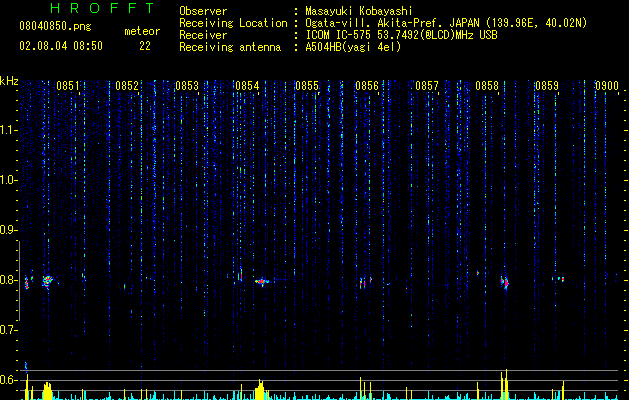Click the meteor count 22
Screen dimensions: 629x400
[x=145, y=46]
